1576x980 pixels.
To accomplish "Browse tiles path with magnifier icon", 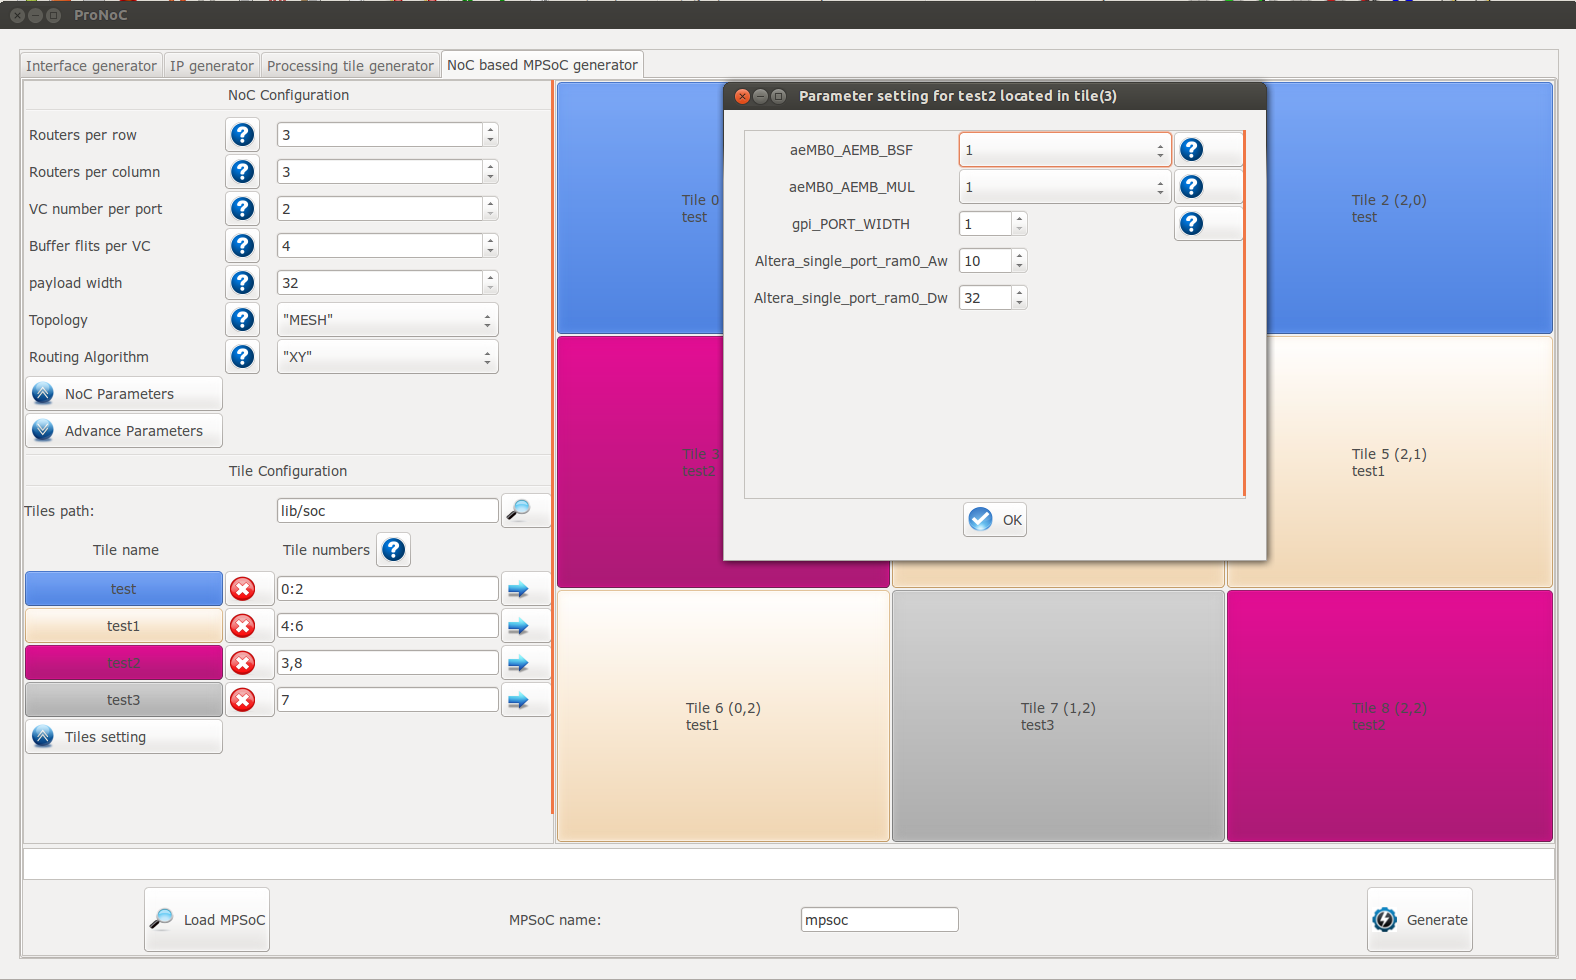I will pyautogui.click(x=519, y=511).
